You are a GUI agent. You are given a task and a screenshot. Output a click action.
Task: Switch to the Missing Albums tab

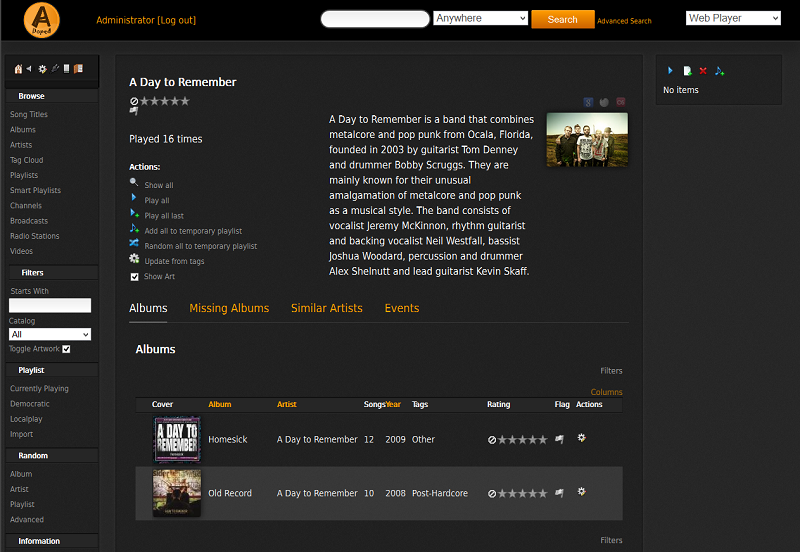[x=229, y=308]
